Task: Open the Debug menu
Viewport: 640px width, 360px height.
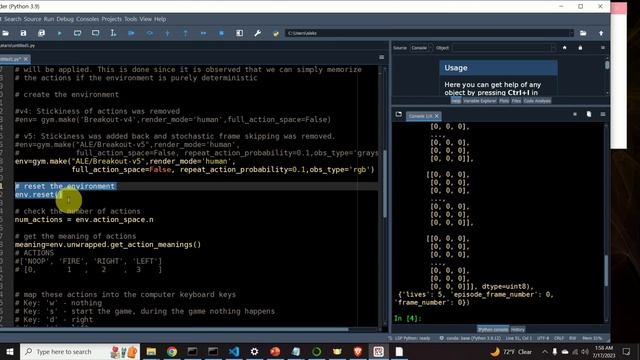Action: pos(65,19)
